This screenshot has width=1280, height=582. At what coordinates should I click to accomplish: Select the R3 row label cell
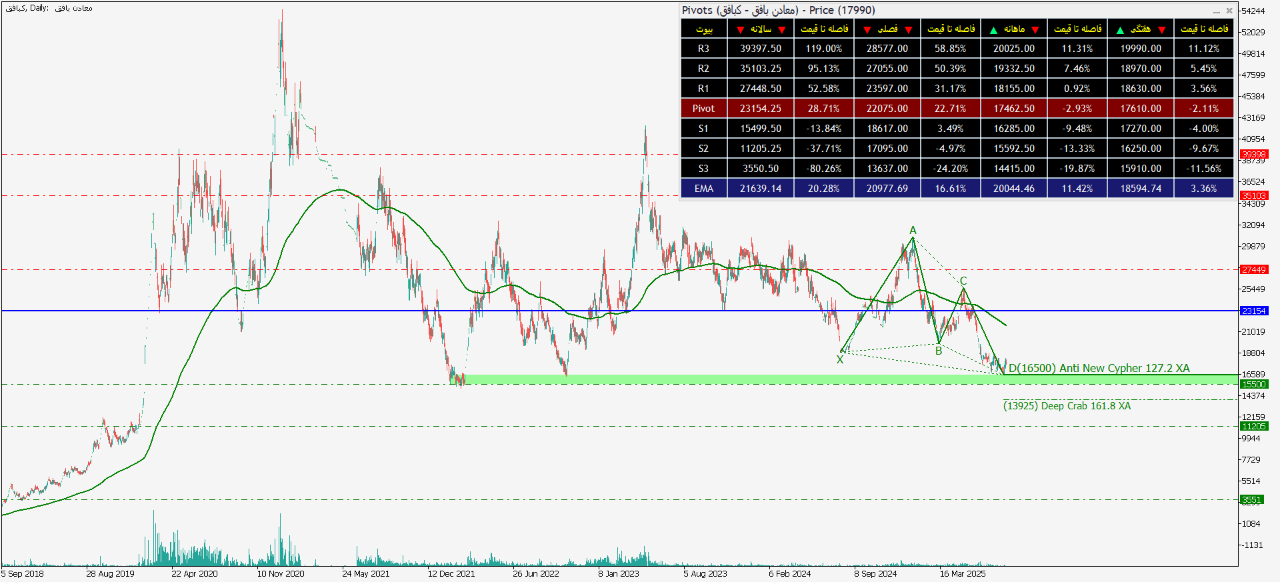click(x=704, y=48)
